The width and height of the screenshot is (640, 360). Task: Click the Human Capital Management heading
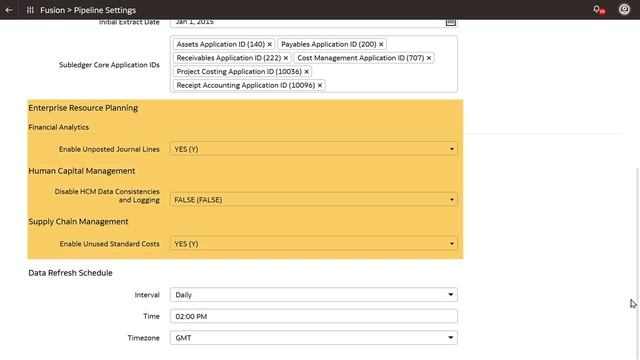[82, 171]
